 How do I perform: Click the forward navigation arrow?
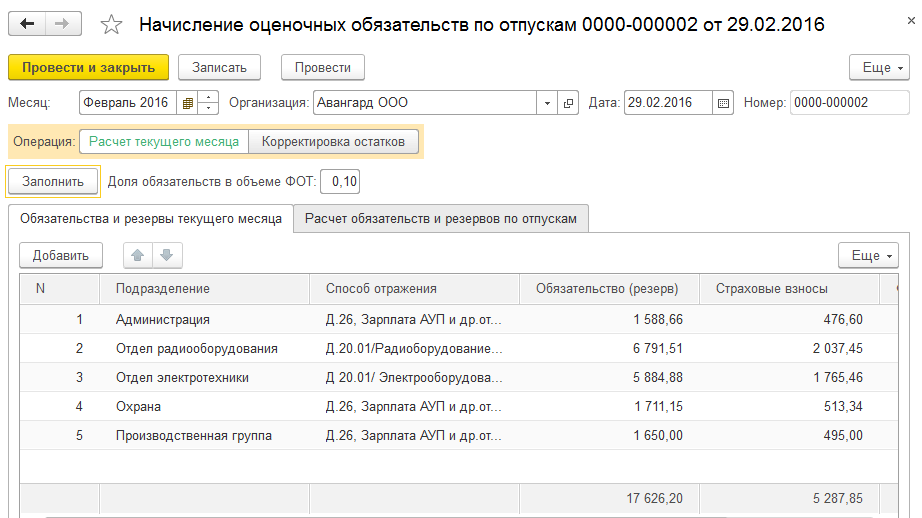pos(63,24)
